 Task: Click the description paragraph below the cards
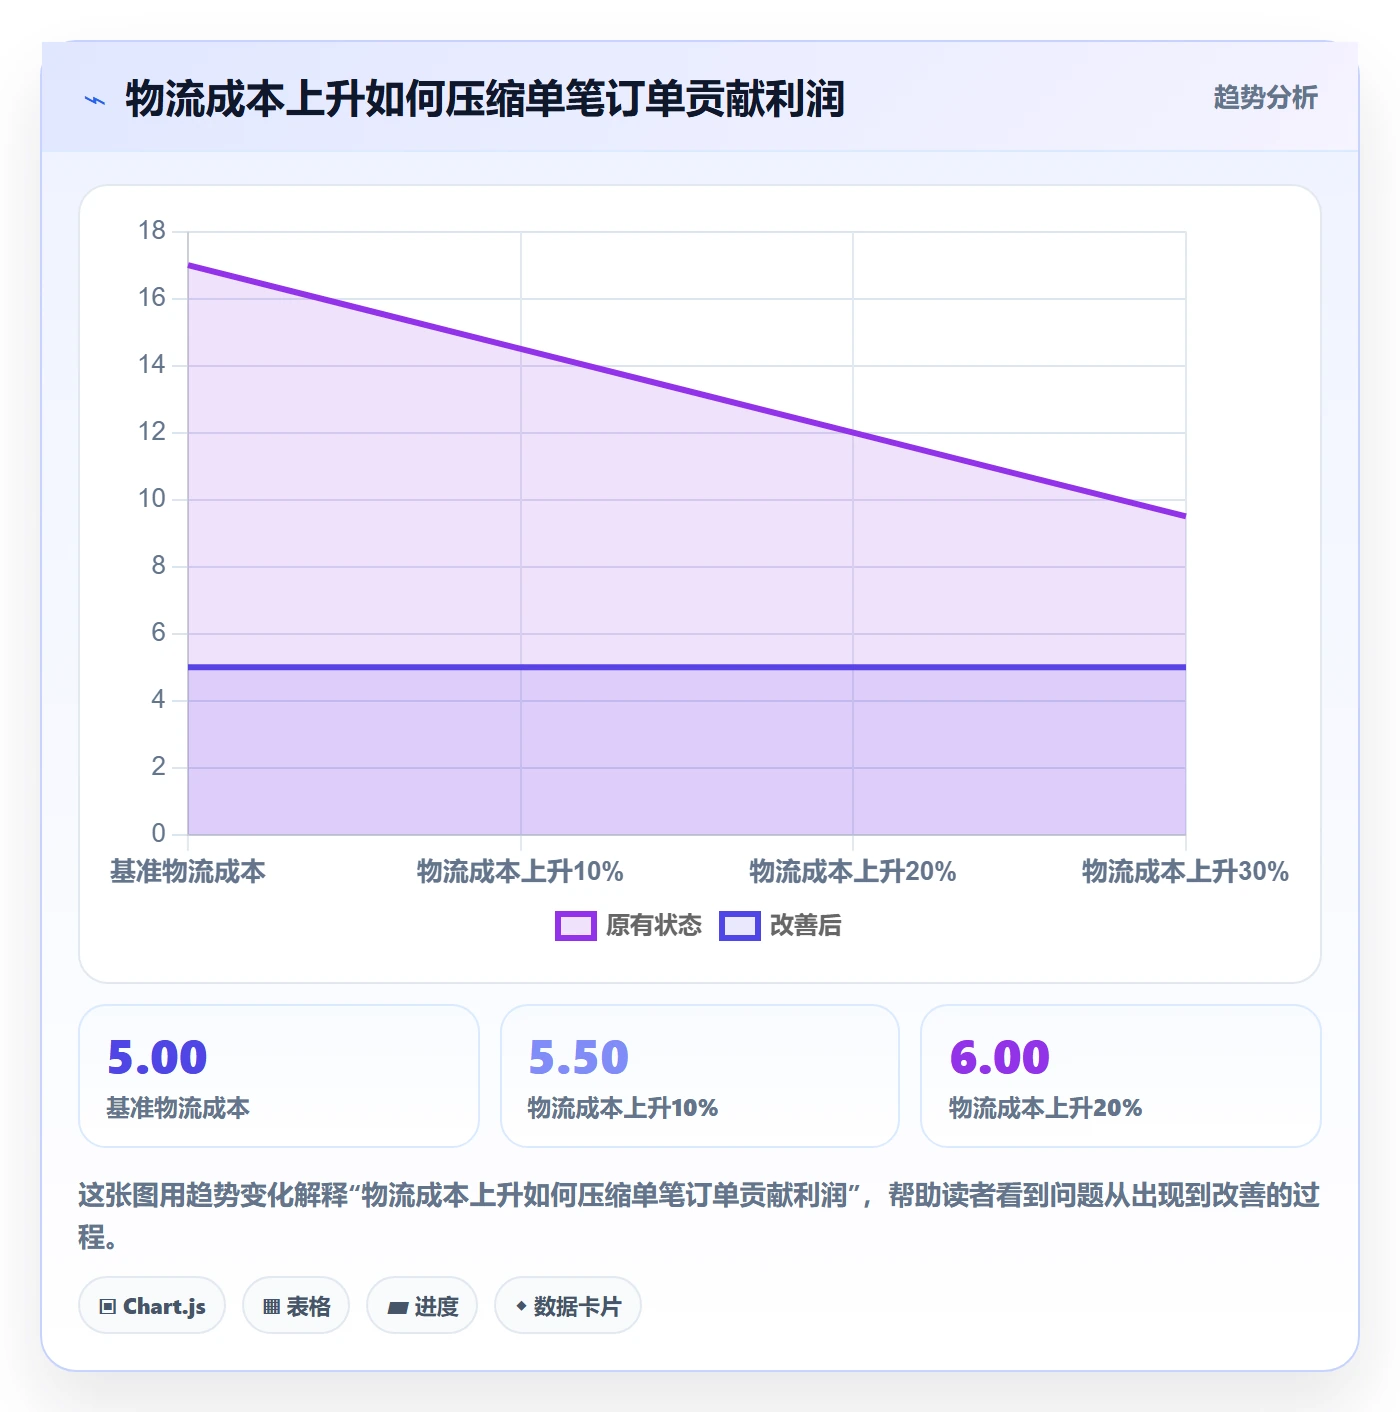click(x=700, y=1215)
